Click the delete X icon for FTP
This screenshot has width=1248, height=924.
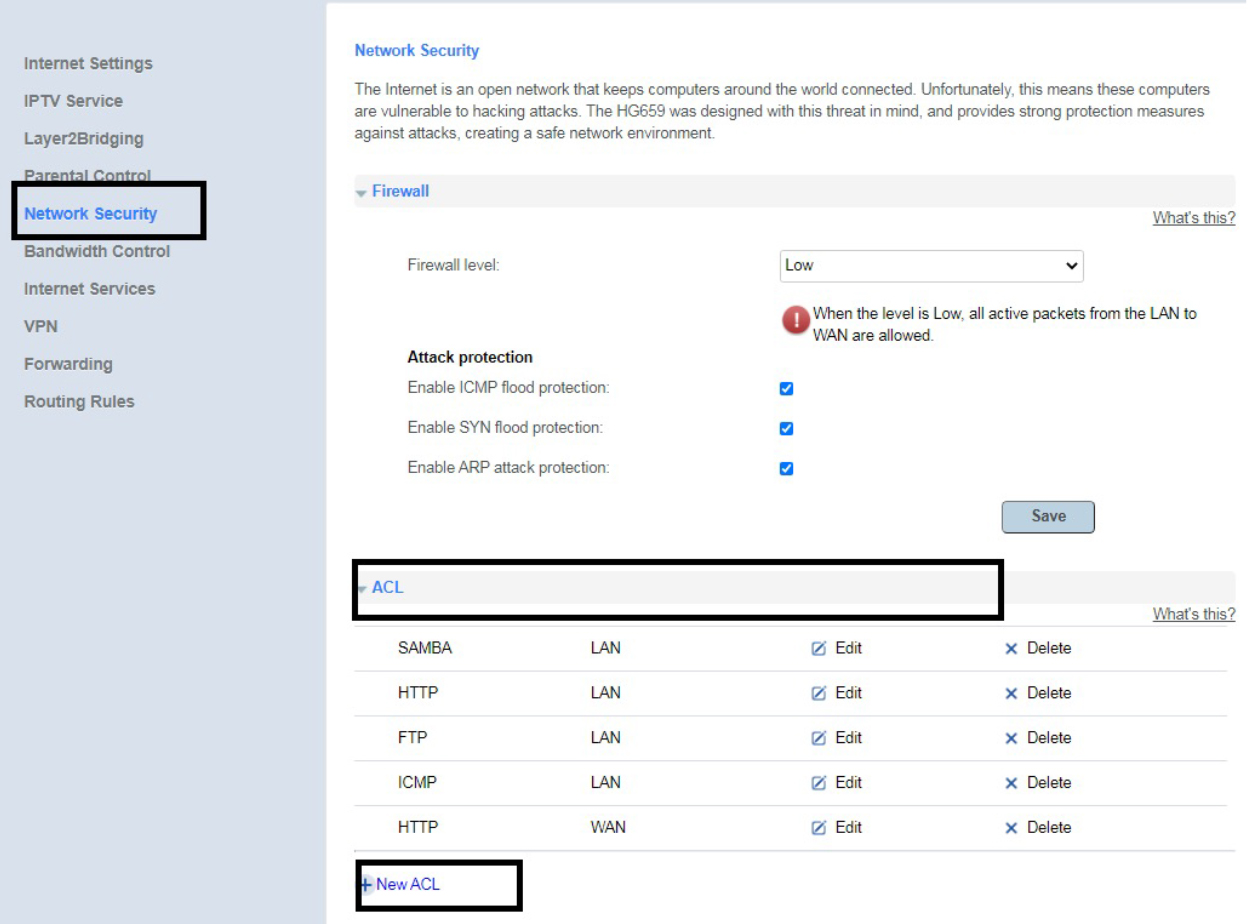(1011, 739)
